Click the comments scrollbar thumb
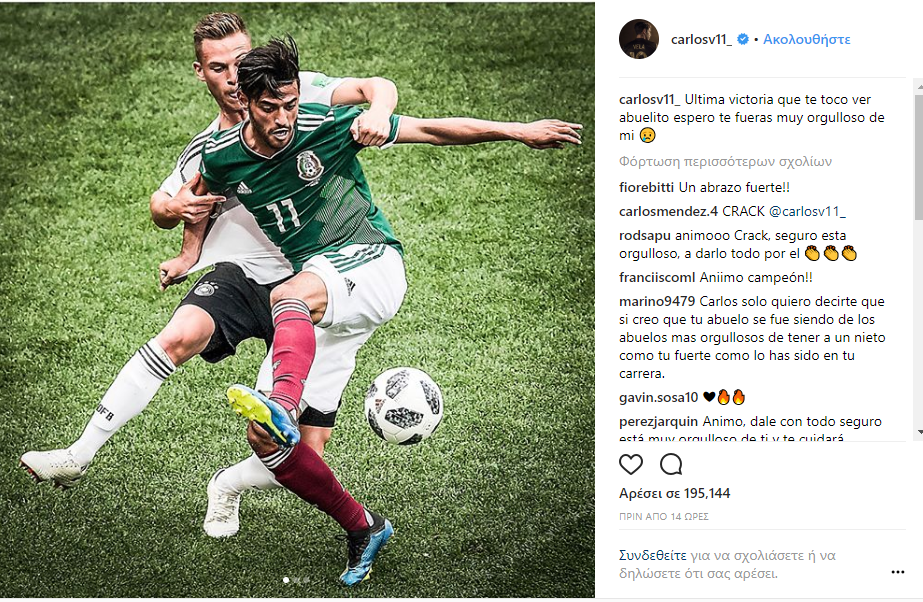Viewport: 923px width, 602px height. click(919, 156)
